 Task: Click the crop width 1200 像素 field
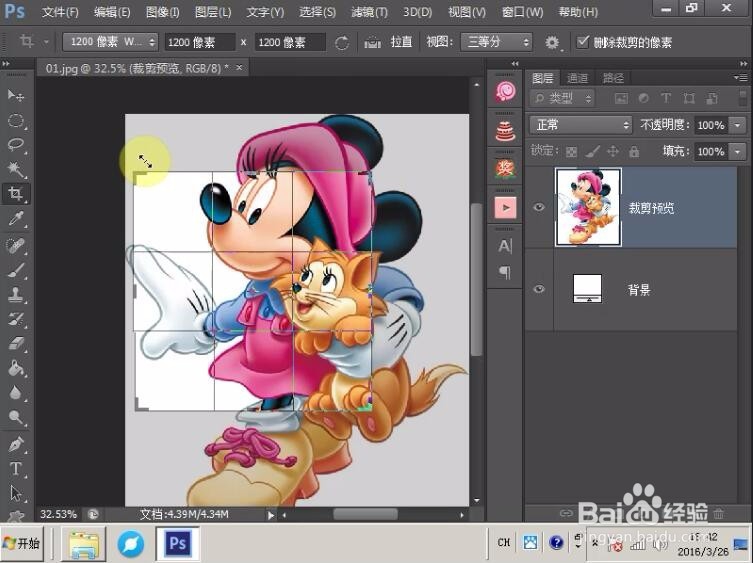(200, 42)
